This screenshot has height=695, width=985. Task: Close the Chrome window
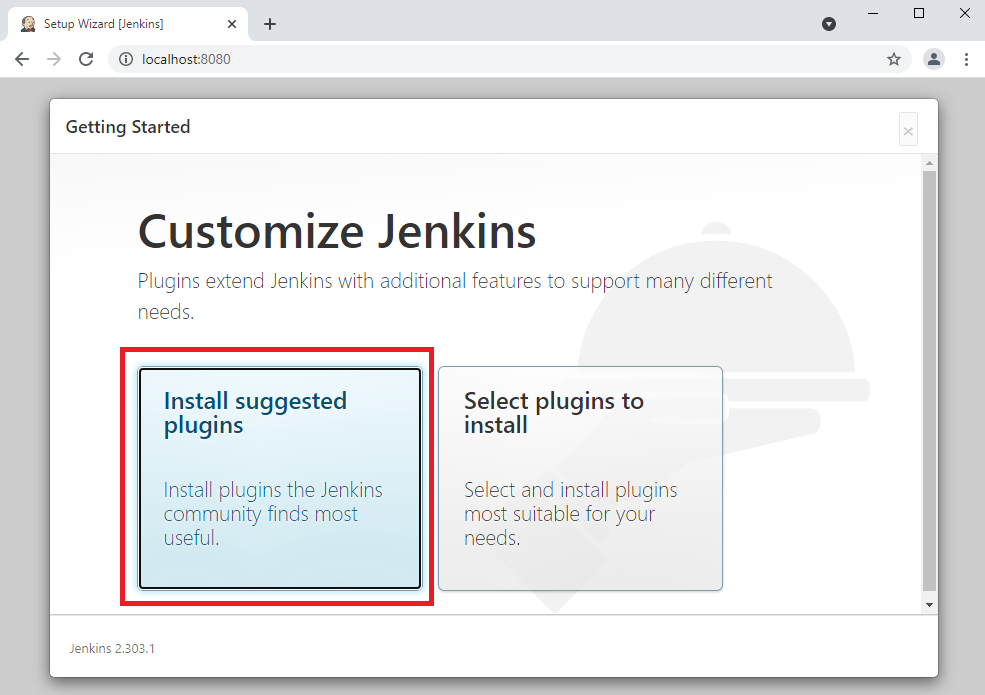pos(965,13)
